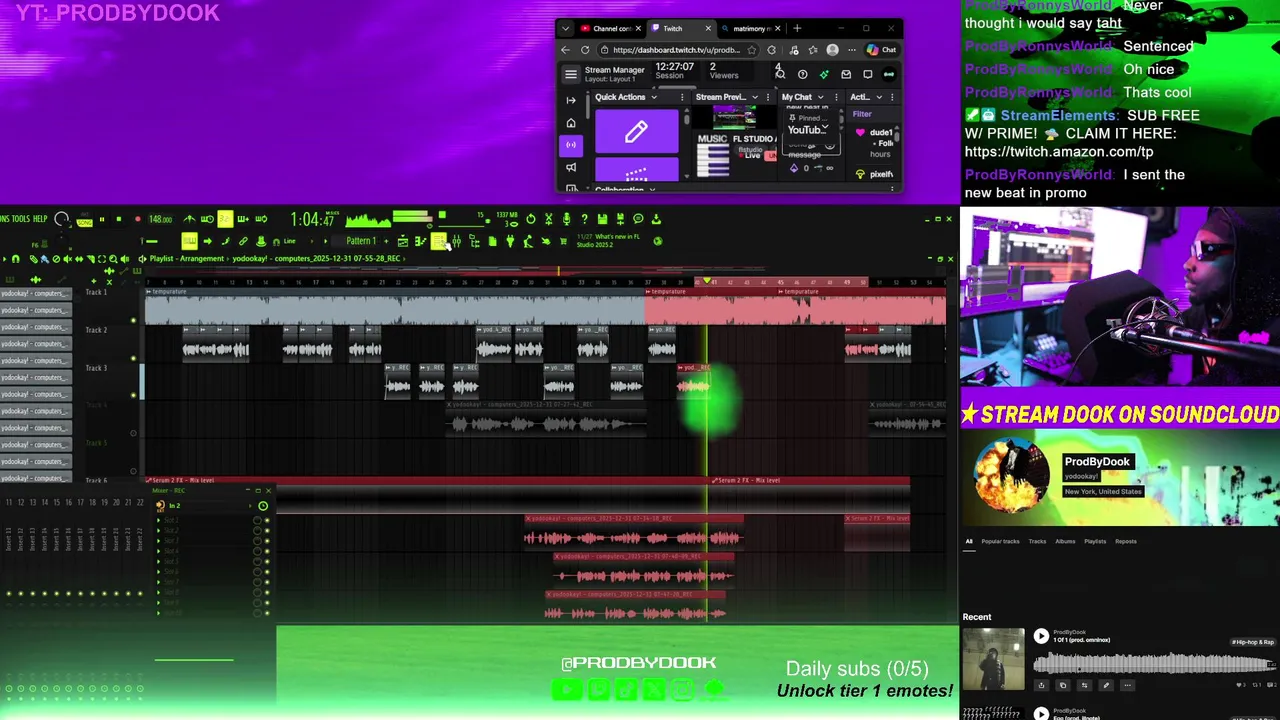The height and width of the screenshot is (720, 1280).
Task: Expand Activity Feed panel dropdown
Action: point(878,97)
